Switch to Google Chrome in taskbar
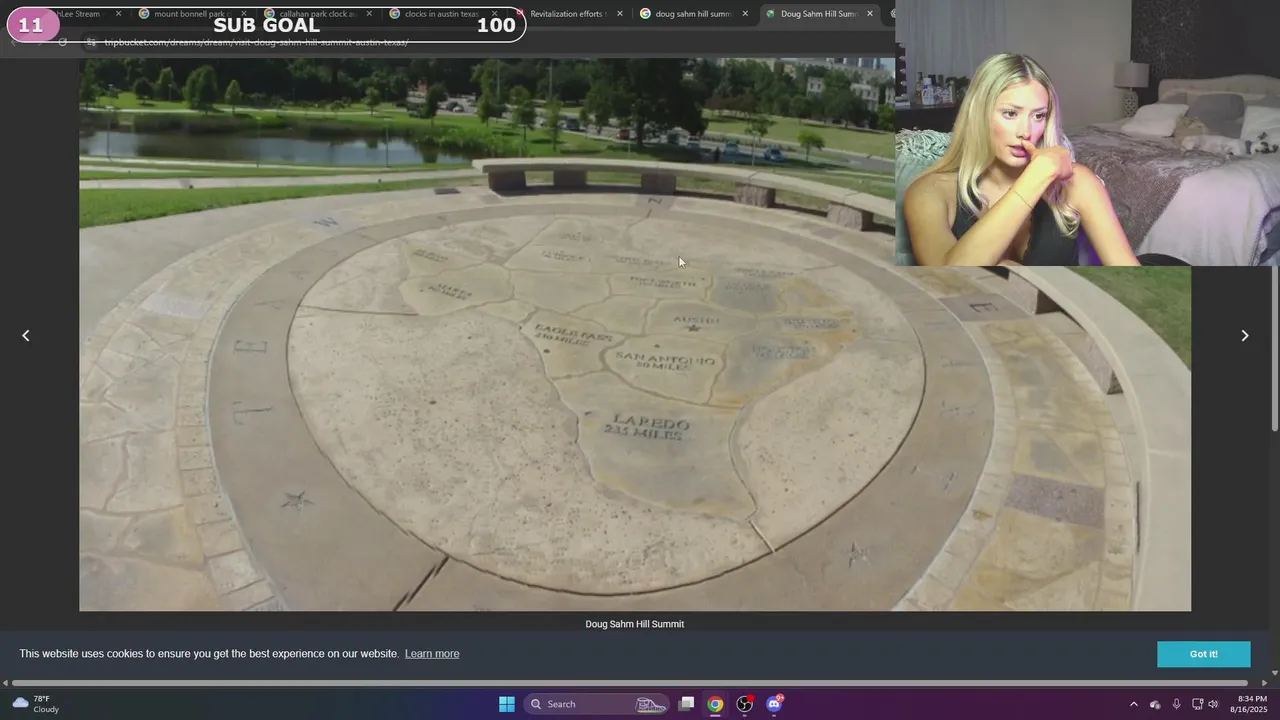The height and width of the screenshot is (720, 1280). tap(715, 704)
